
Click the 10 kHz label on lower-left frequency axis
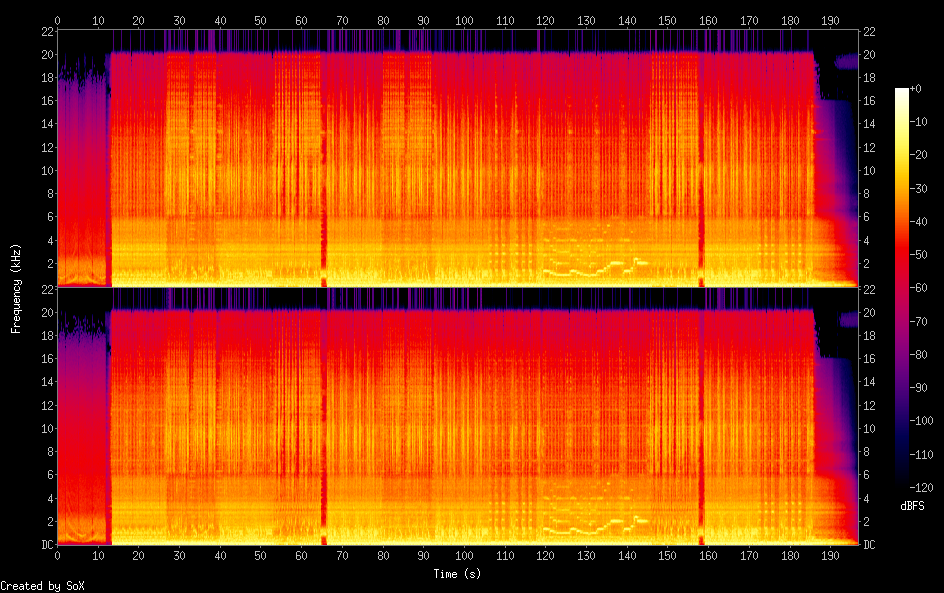(x=45, y=428)
